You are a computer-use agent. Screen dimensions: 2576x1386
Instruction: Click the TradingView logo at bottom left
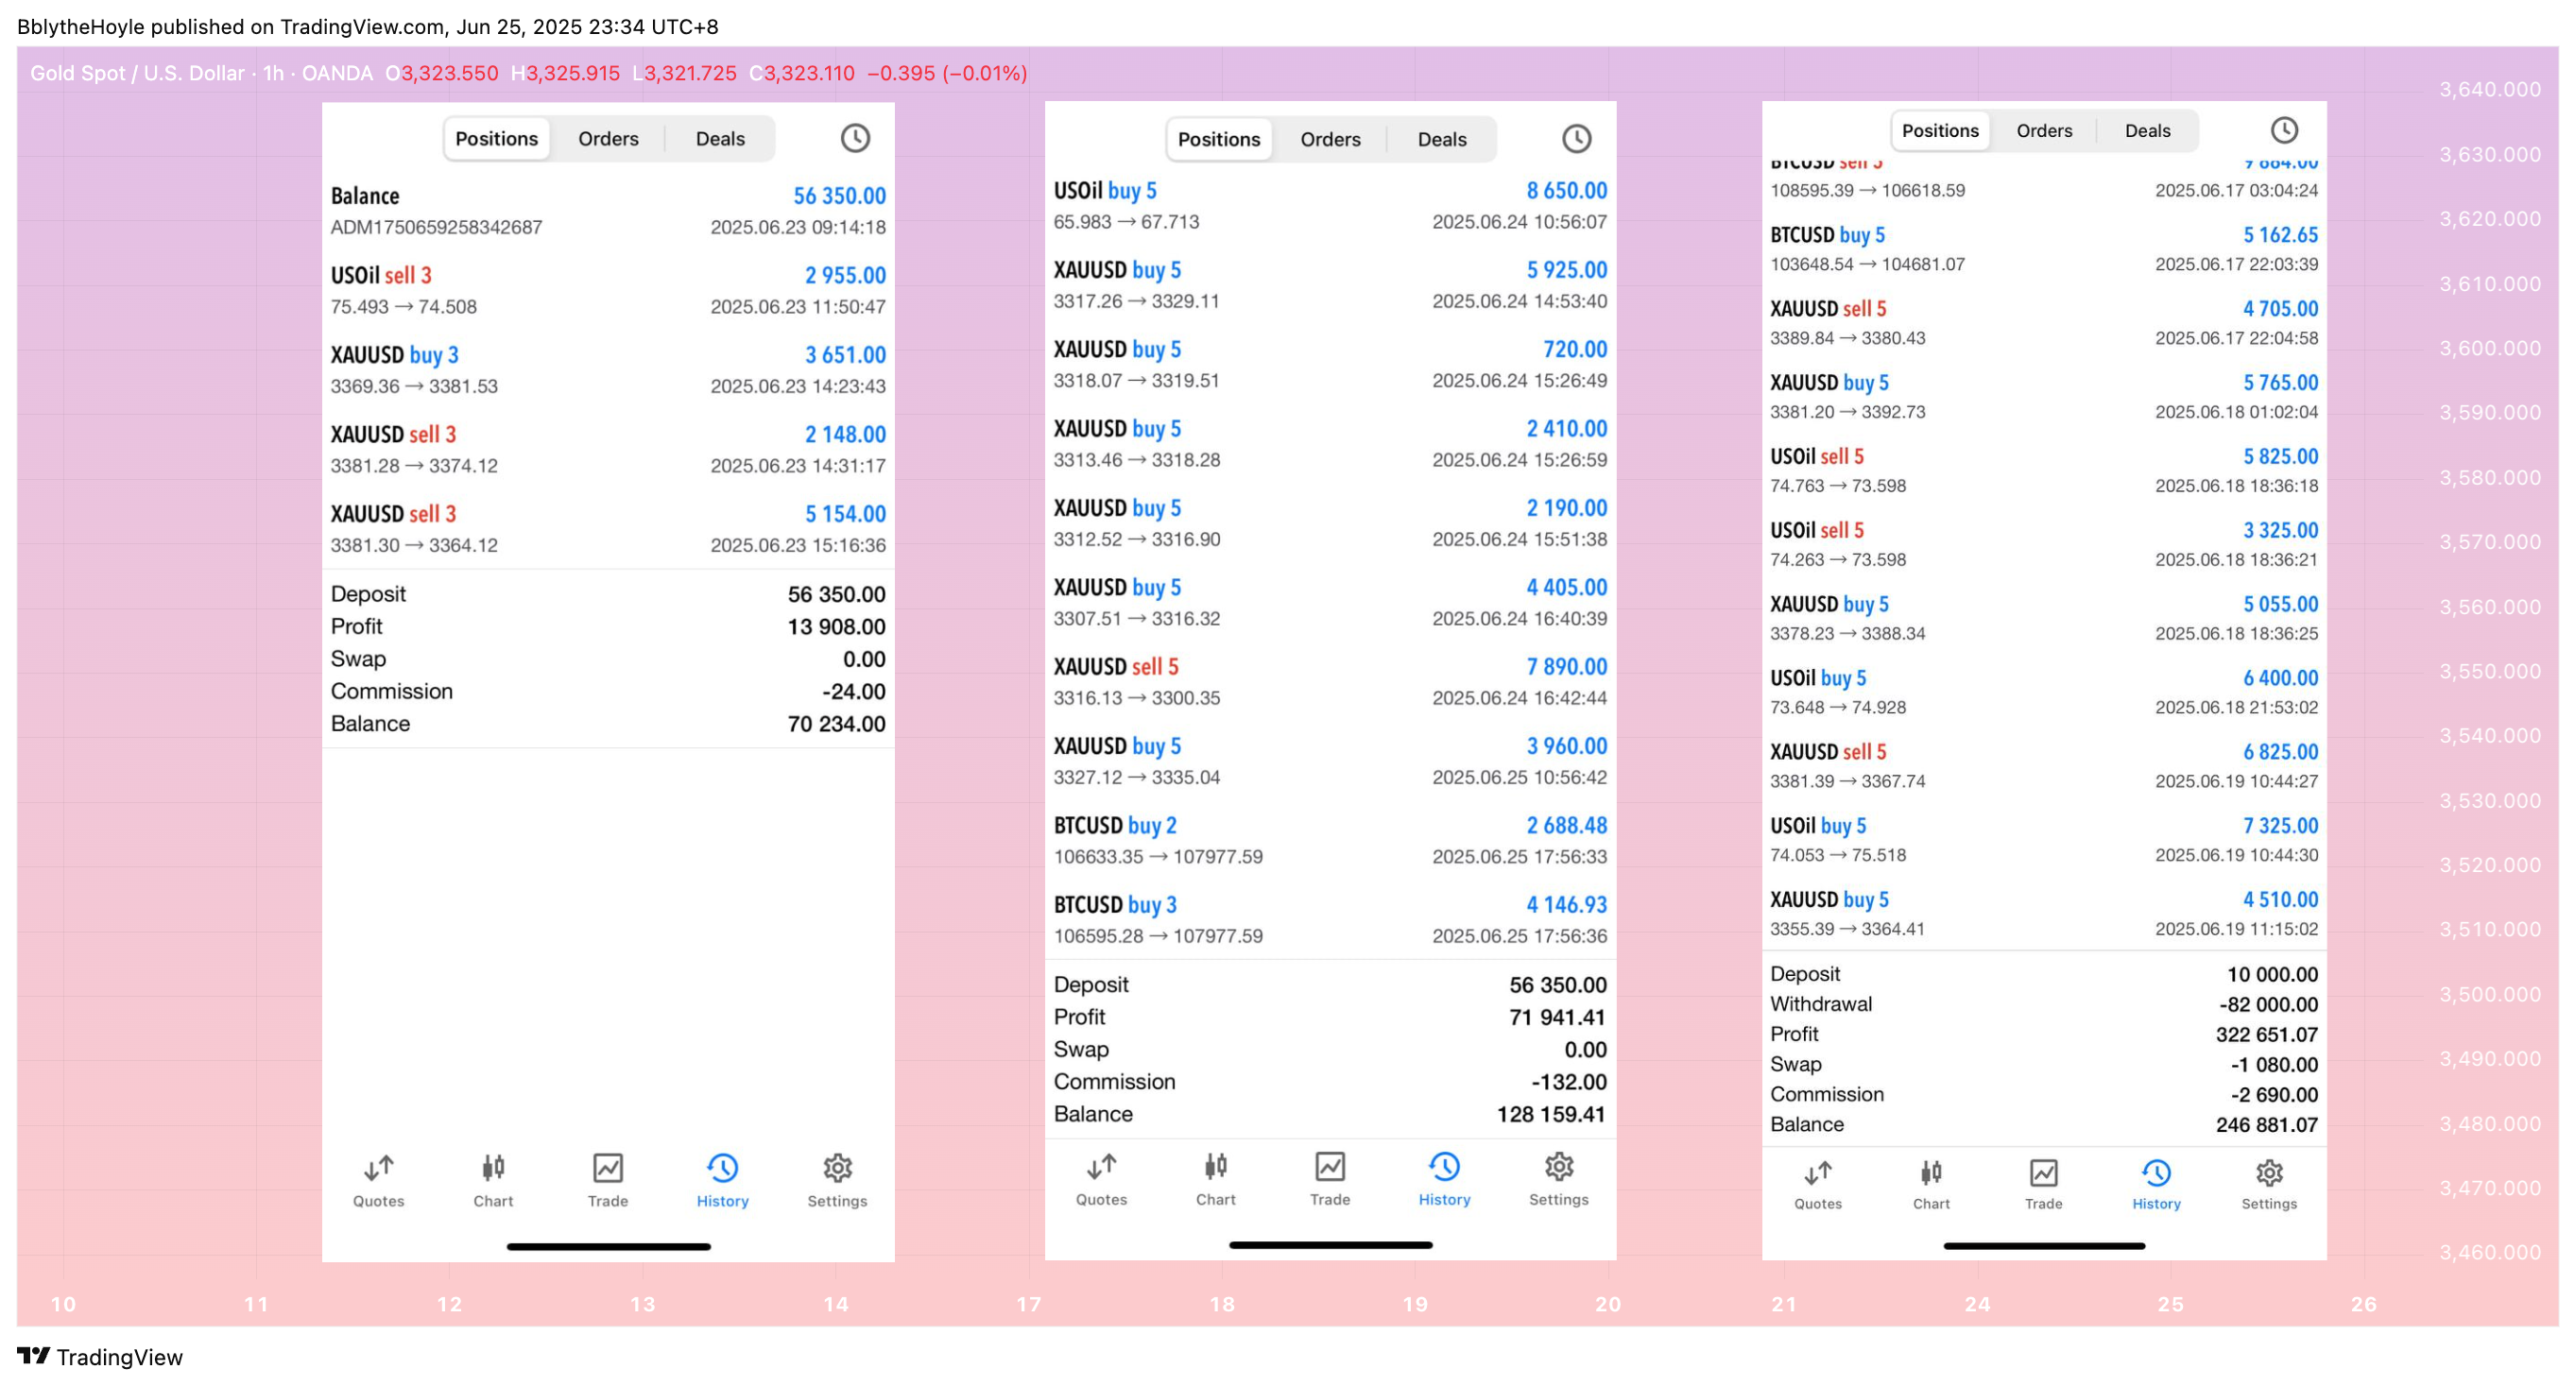100,1357
